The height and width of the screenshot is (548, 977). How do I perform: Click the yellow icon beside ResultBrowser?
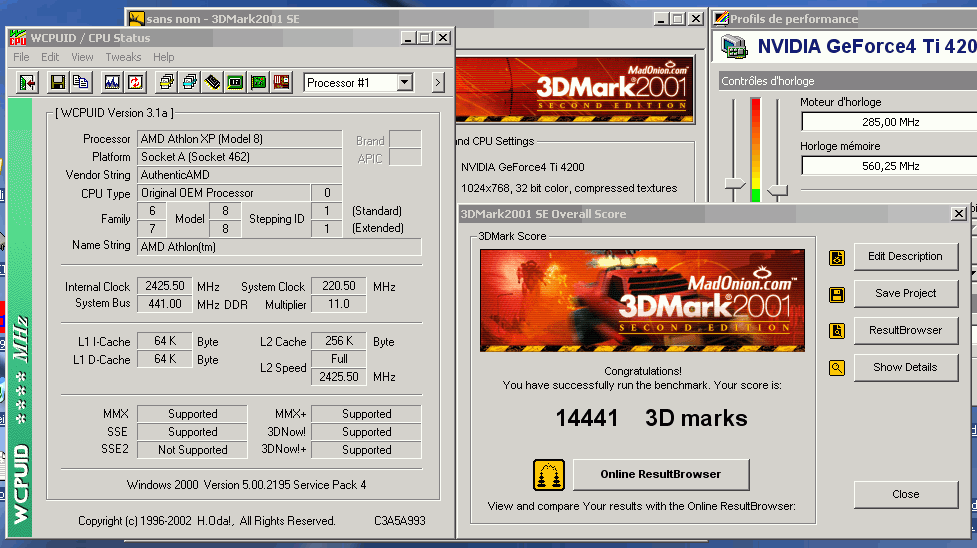click(x=837, y=331)
